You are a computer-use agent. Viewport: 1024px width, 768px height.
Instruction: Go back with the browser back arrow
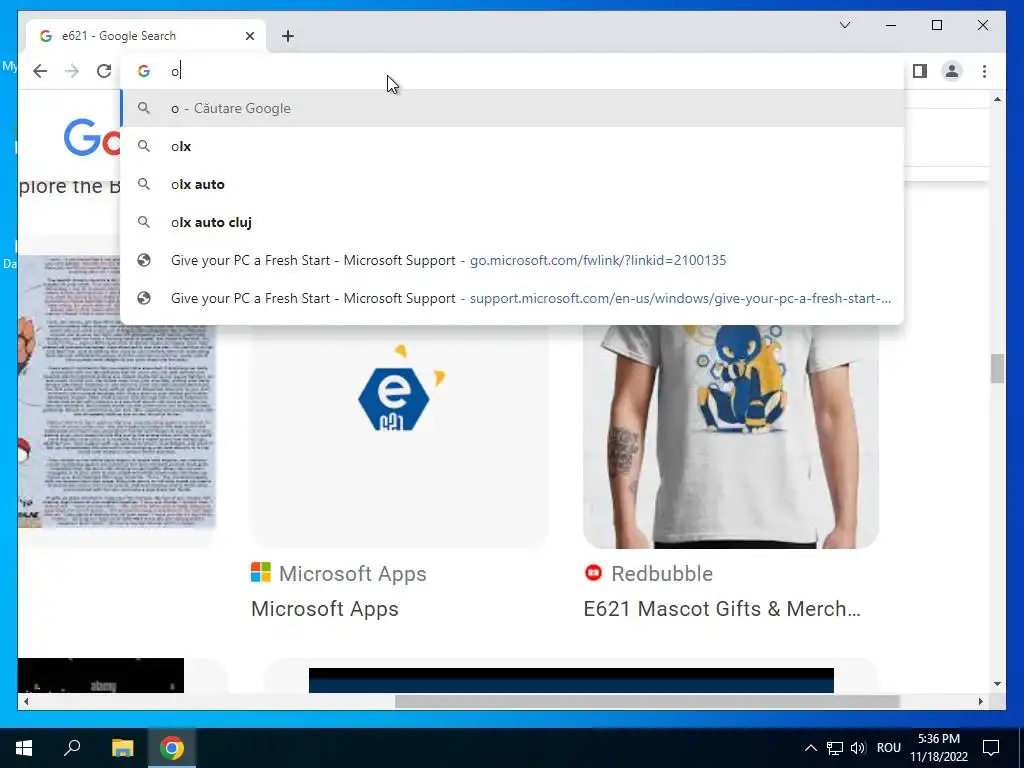40,71
